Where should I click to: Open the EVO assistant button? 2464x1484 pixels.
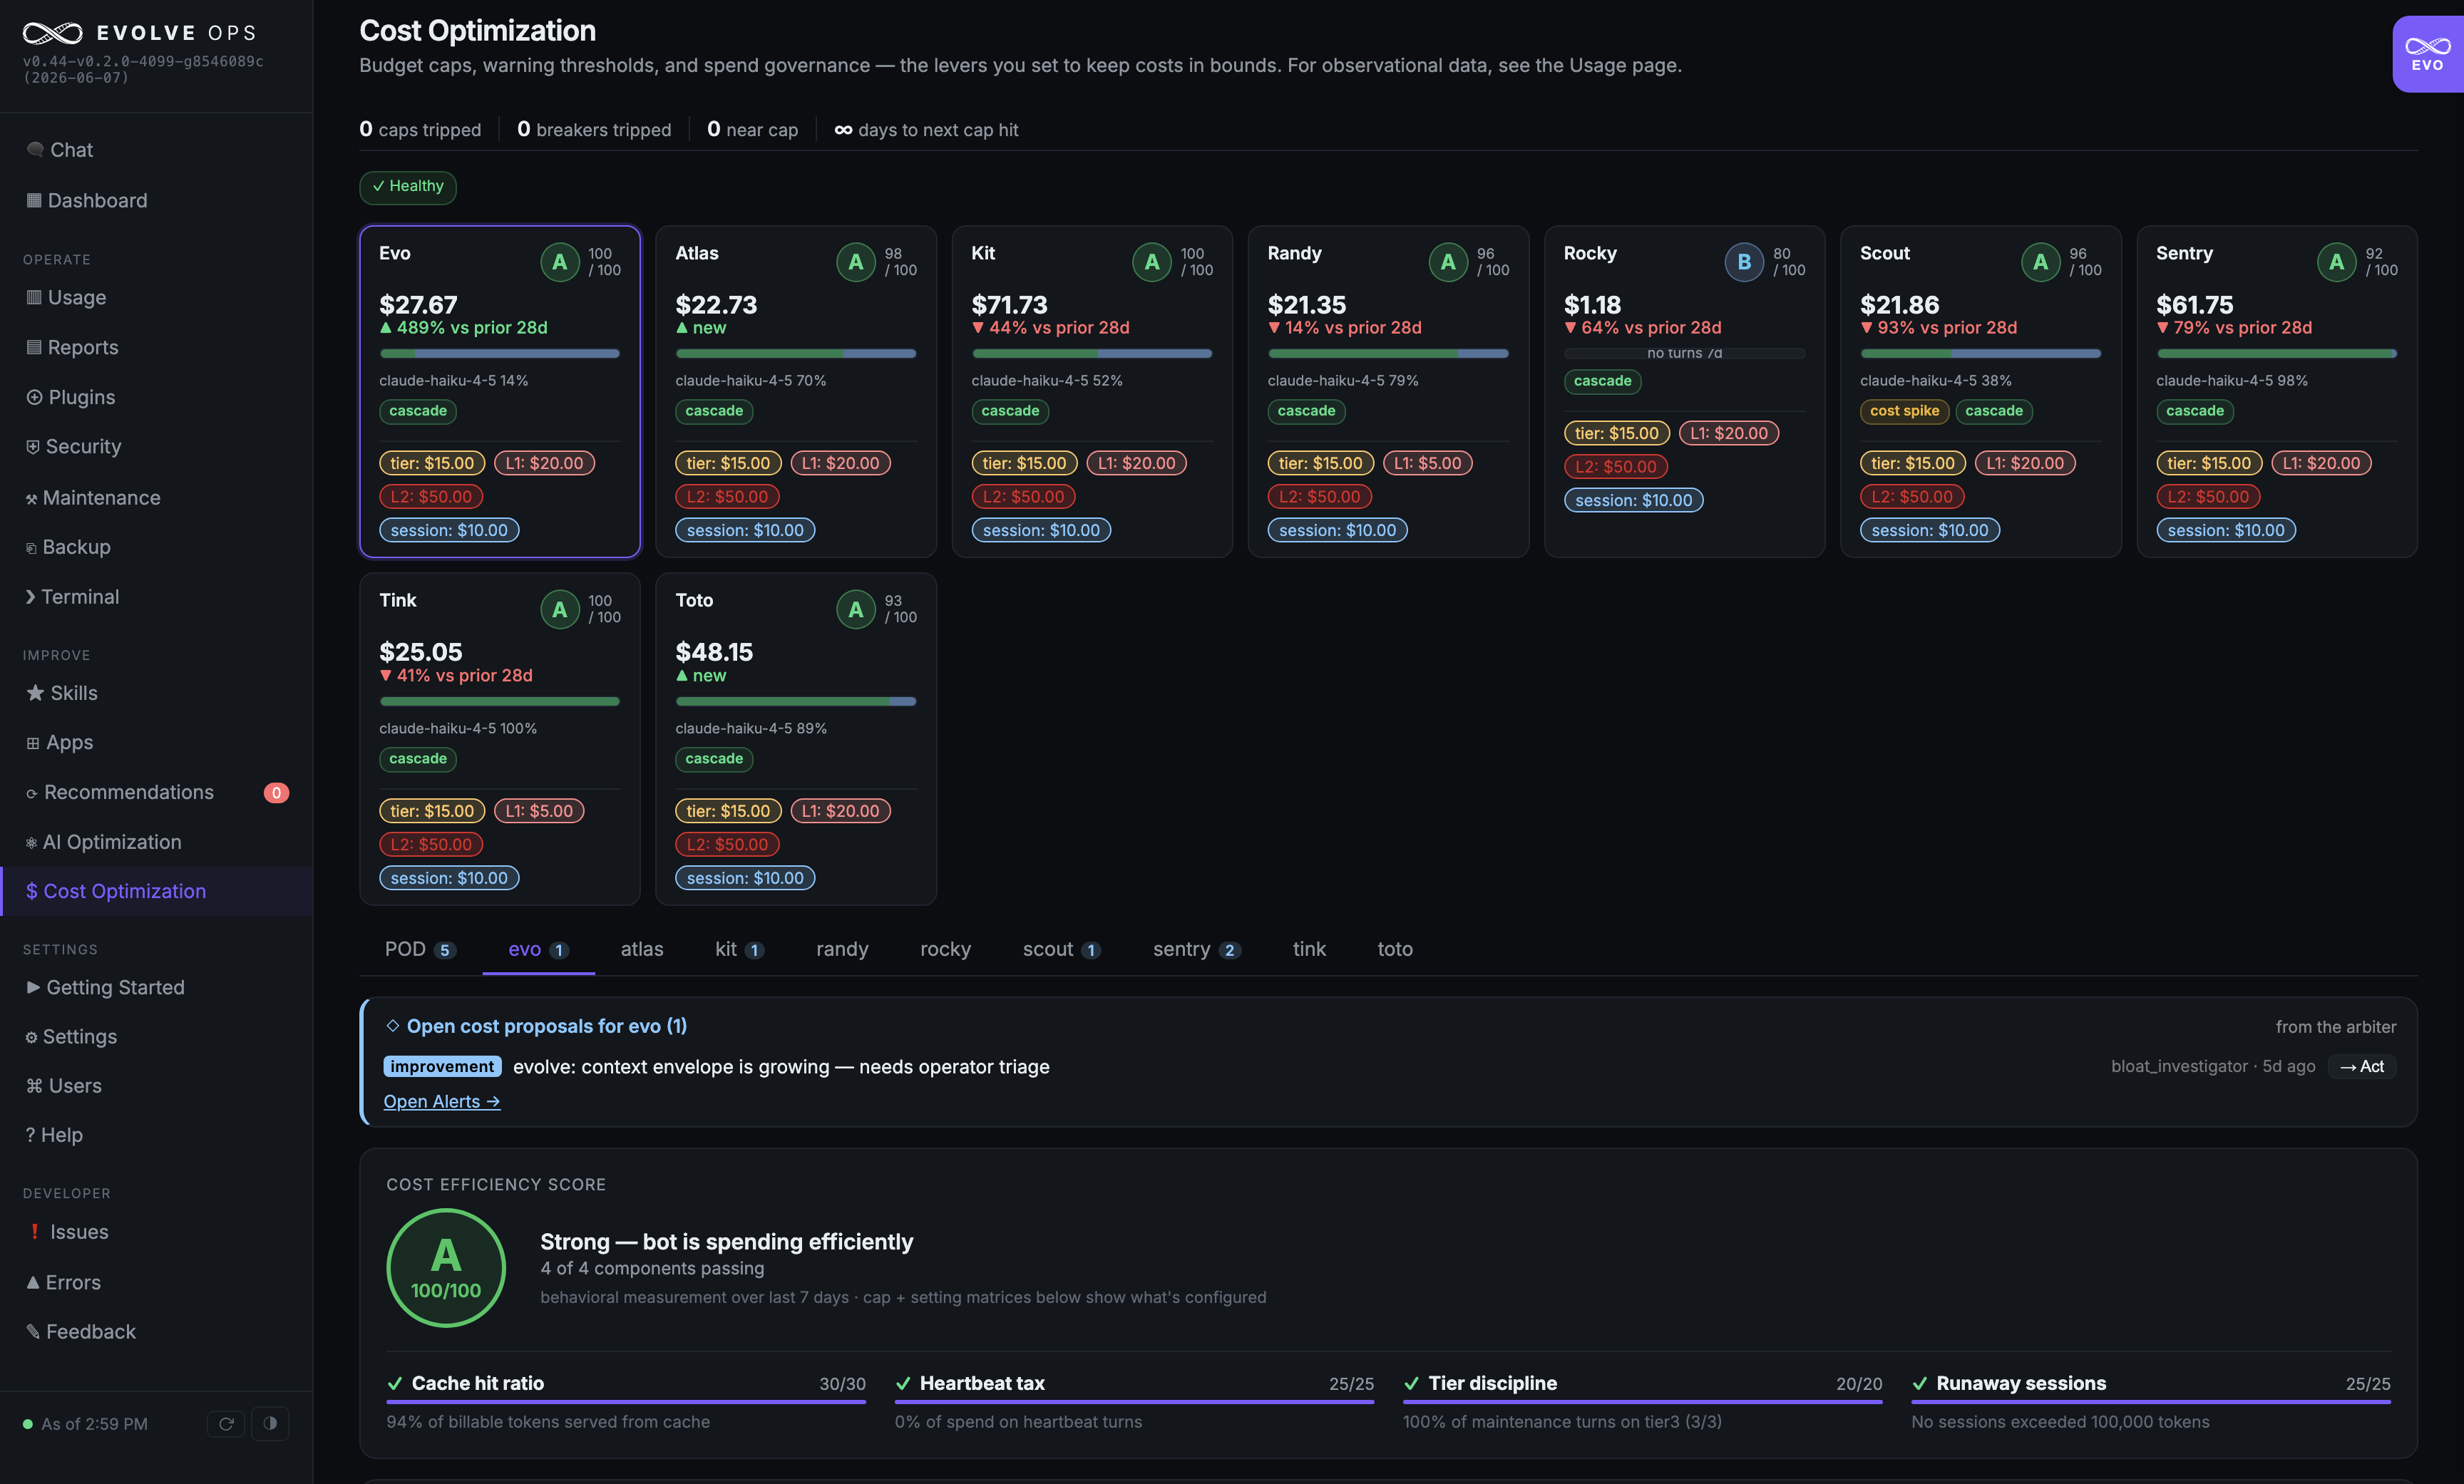click(x=2427, y=54)
